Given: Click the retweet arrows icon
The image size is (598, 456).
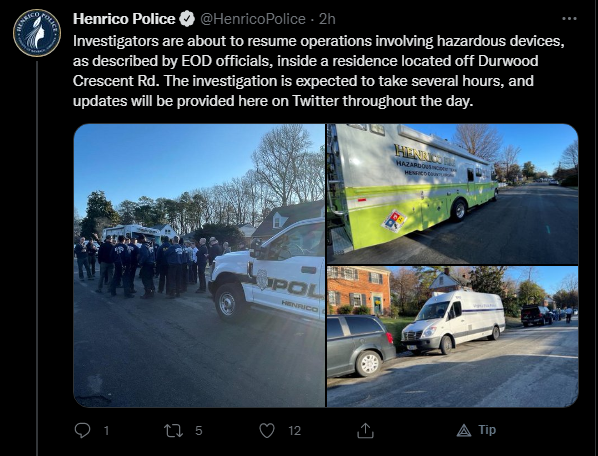Looking at the screenshot, I should (x=174, y=430).
